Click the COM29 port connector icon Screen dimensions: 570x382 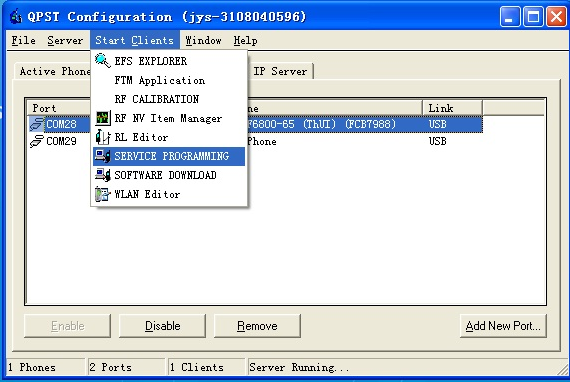pos(37,141)
